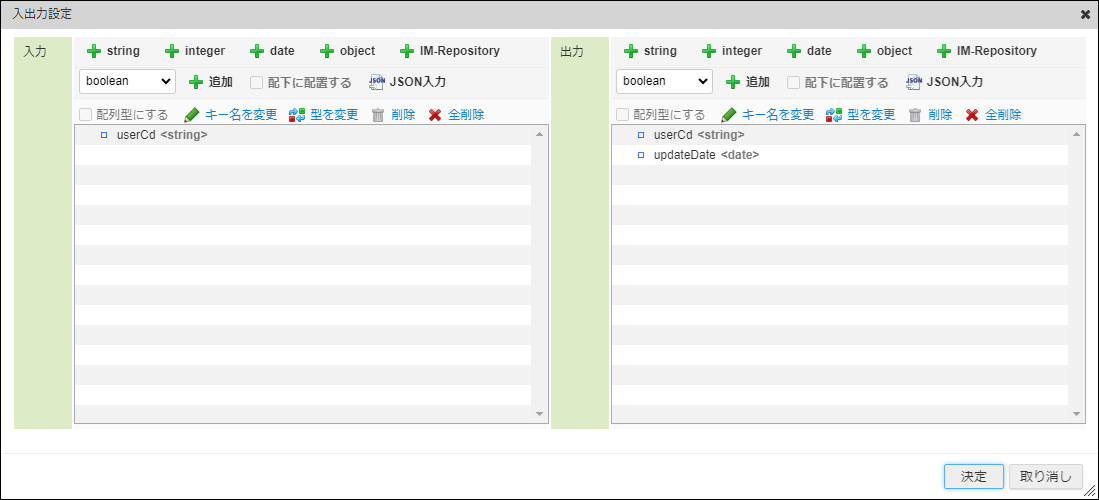Image resolution: width=1099 pixels, height=500 pixels.
Task: Click input tree scrollbar up arrow
Action: 540,133
